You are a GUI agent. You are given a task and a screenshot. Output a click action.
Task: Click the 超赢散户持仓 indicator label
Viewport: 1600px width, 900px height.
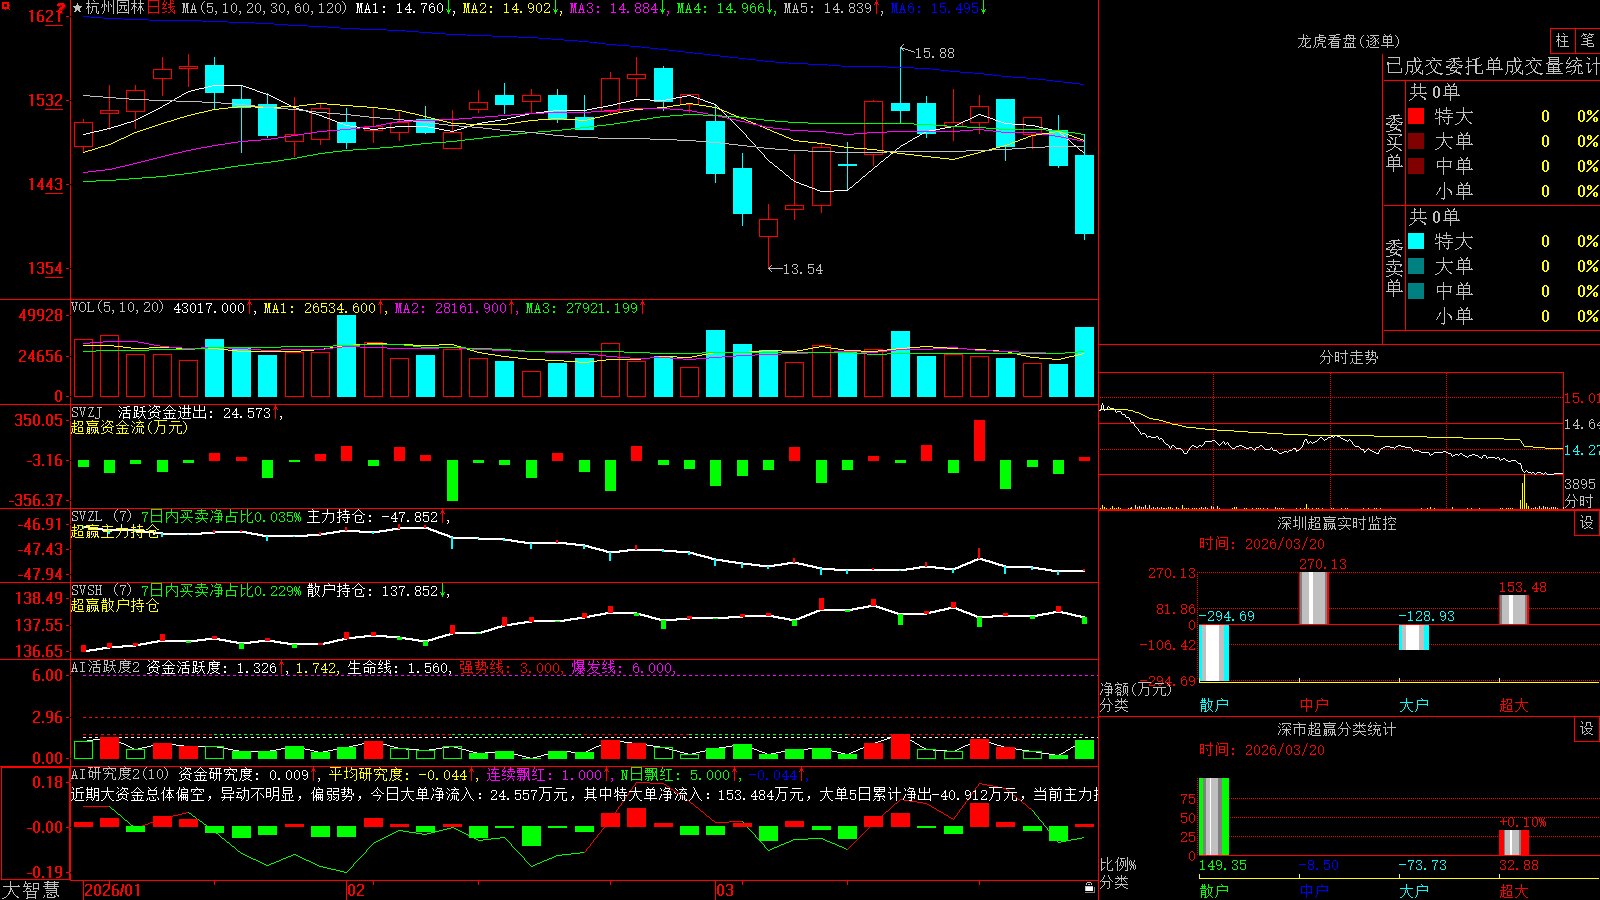coord(115,605)
